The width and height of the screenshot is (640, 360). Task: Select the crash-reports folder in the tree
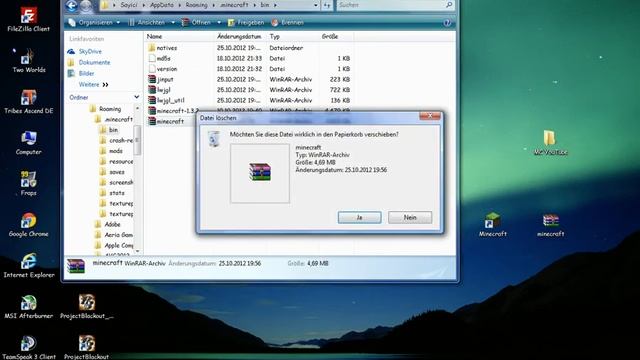tap(116, 140)
